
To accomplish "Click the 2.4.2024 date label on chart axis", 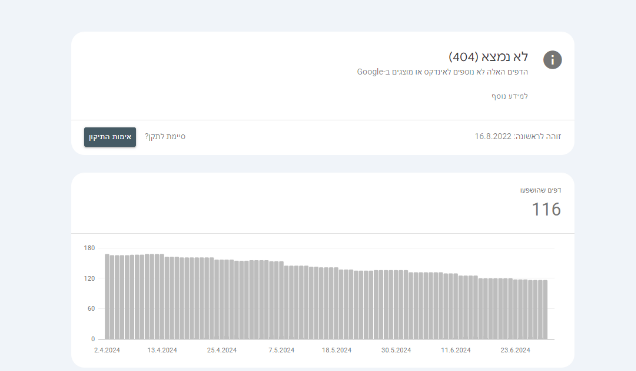I will [107, 350].
